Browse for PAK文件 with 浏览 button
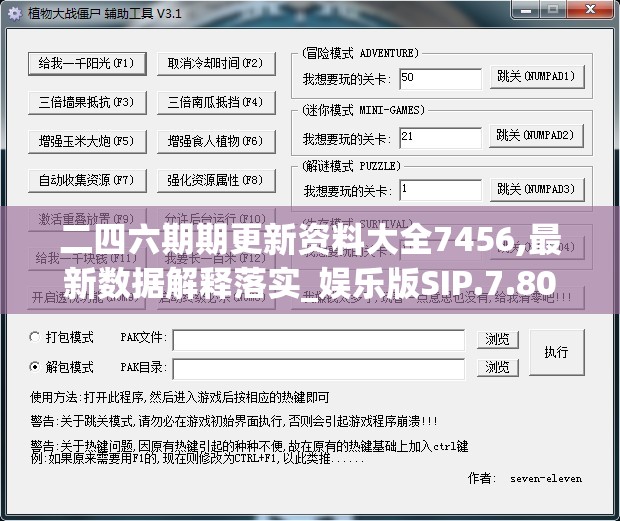This screenshot has width=620, height=521. coord(497,340)
